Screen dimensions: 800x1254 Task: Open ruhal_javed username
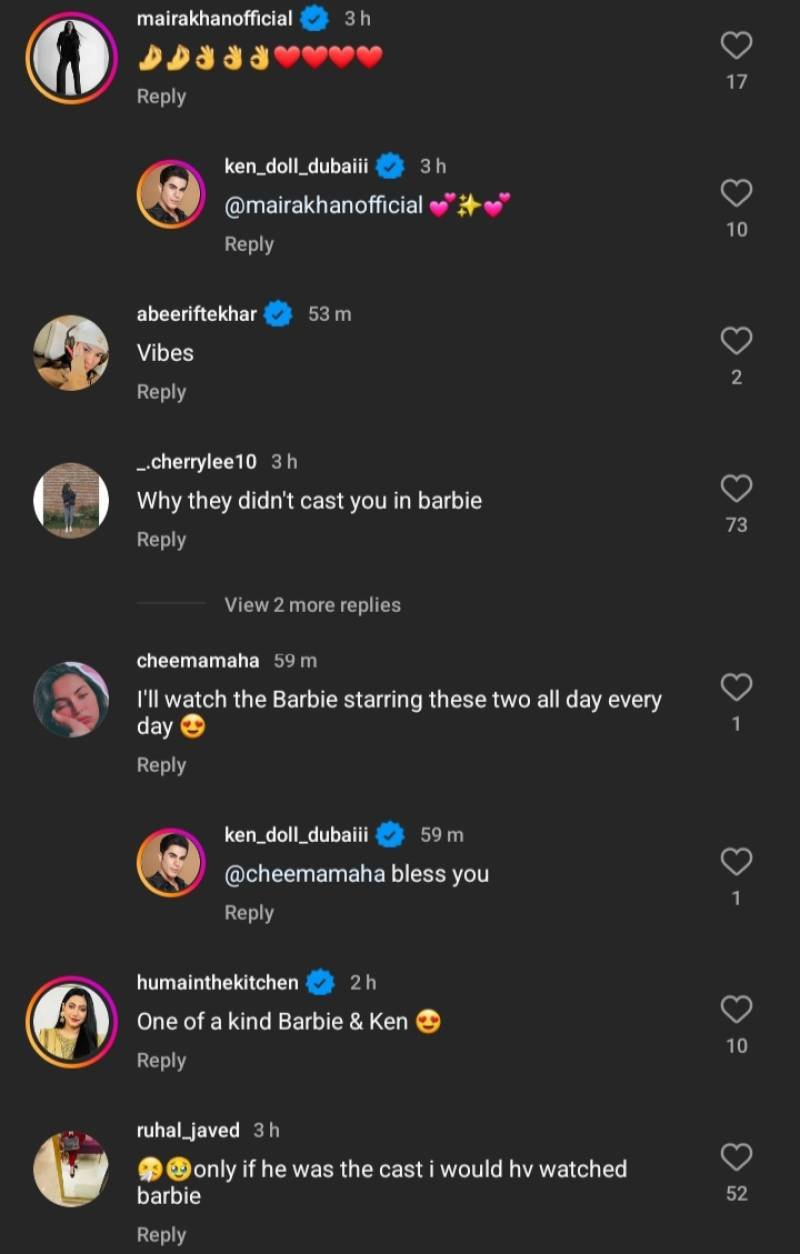188,1130
